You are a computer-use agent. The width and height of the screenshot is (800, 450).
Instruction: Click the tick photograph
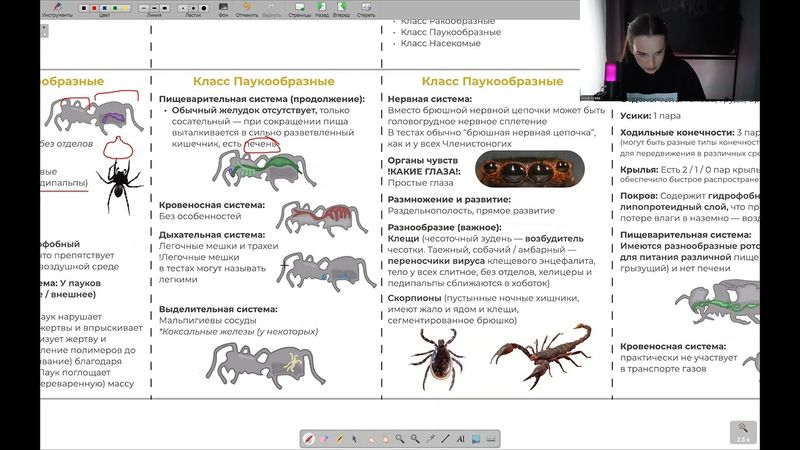438,360
